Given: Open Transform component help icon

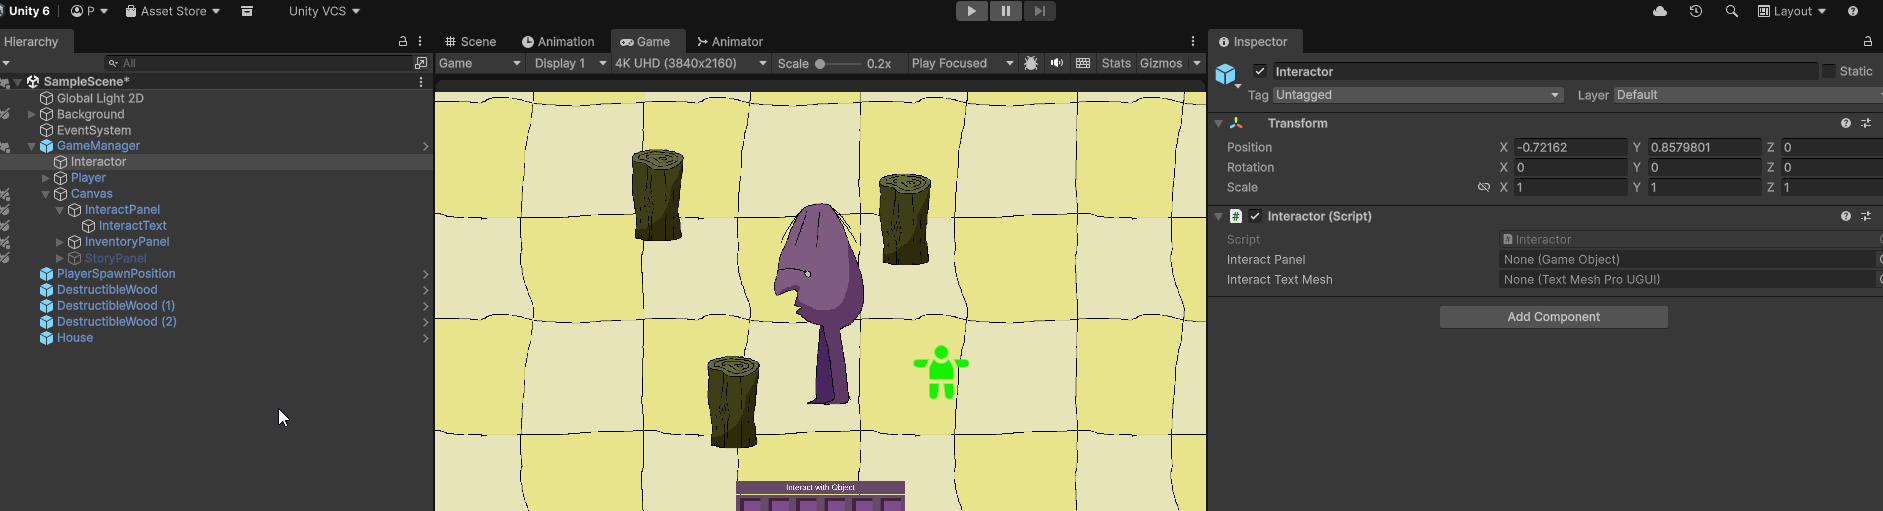Looking at the screenshot, I should pyautogui.click(x=1846, y=123).
